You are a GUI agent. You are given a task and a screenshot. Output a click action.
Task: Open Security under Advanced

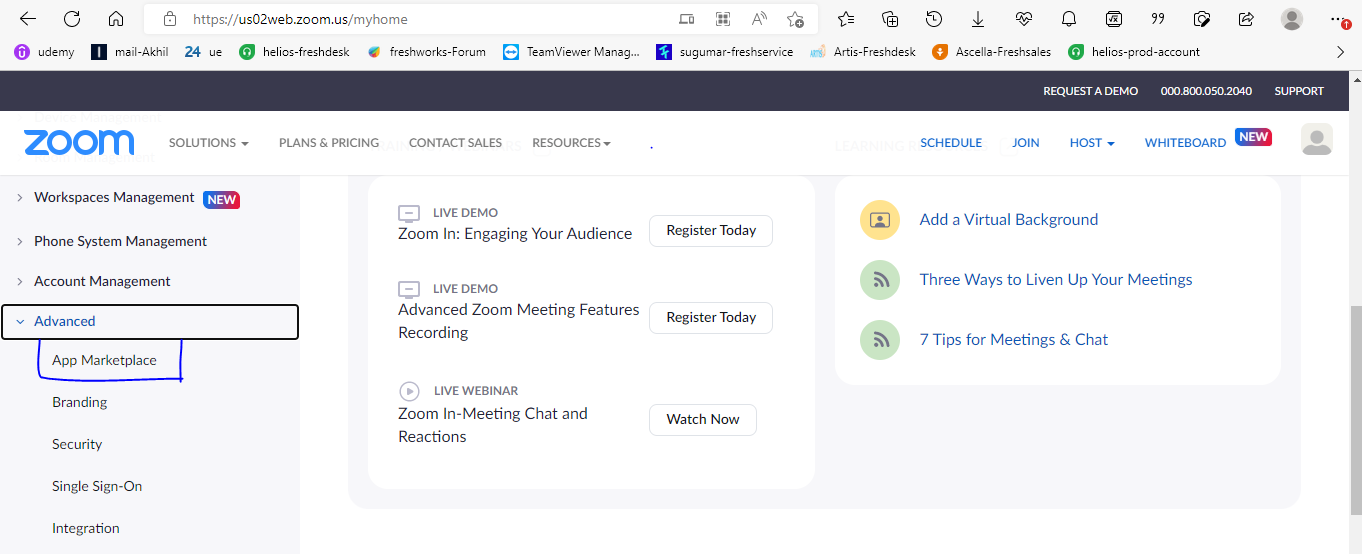pyautogui.click(x=77, y=444)
